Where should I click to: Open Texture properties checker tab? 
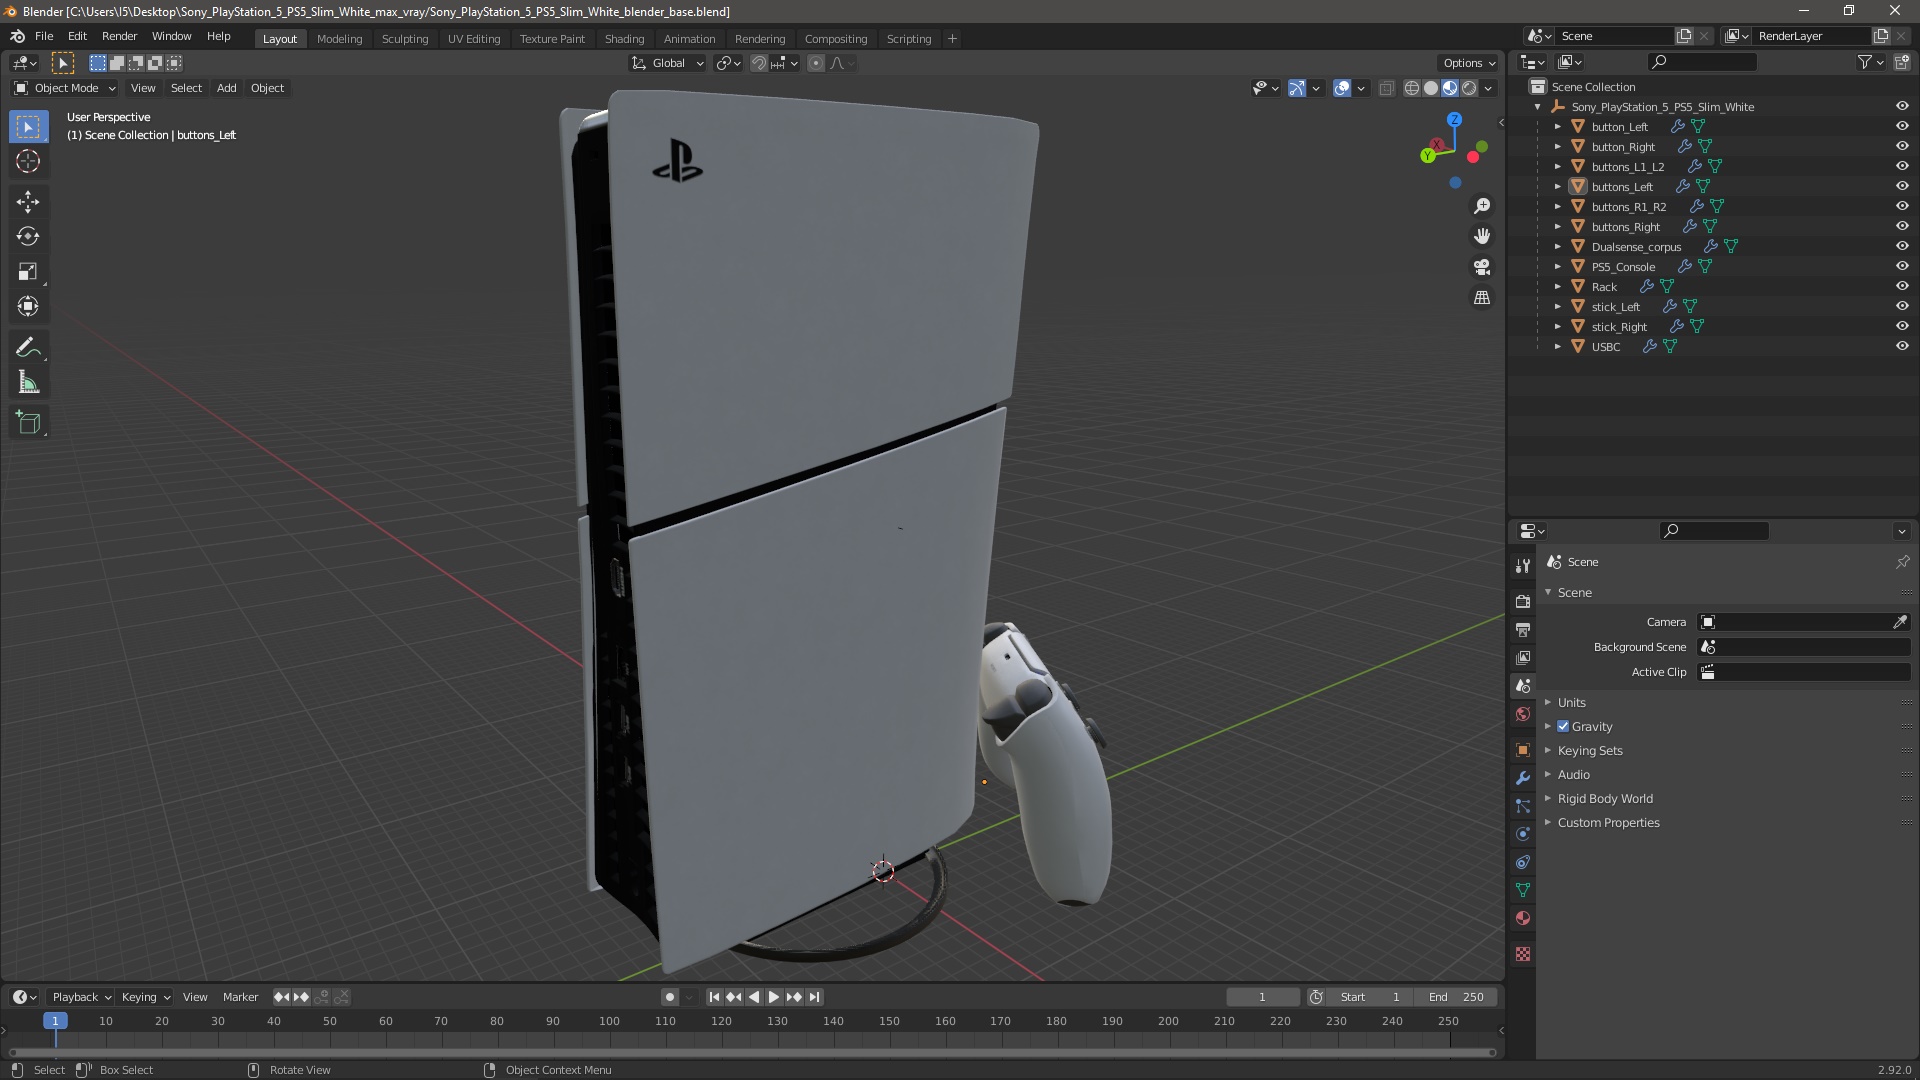tap(1523, 954)
